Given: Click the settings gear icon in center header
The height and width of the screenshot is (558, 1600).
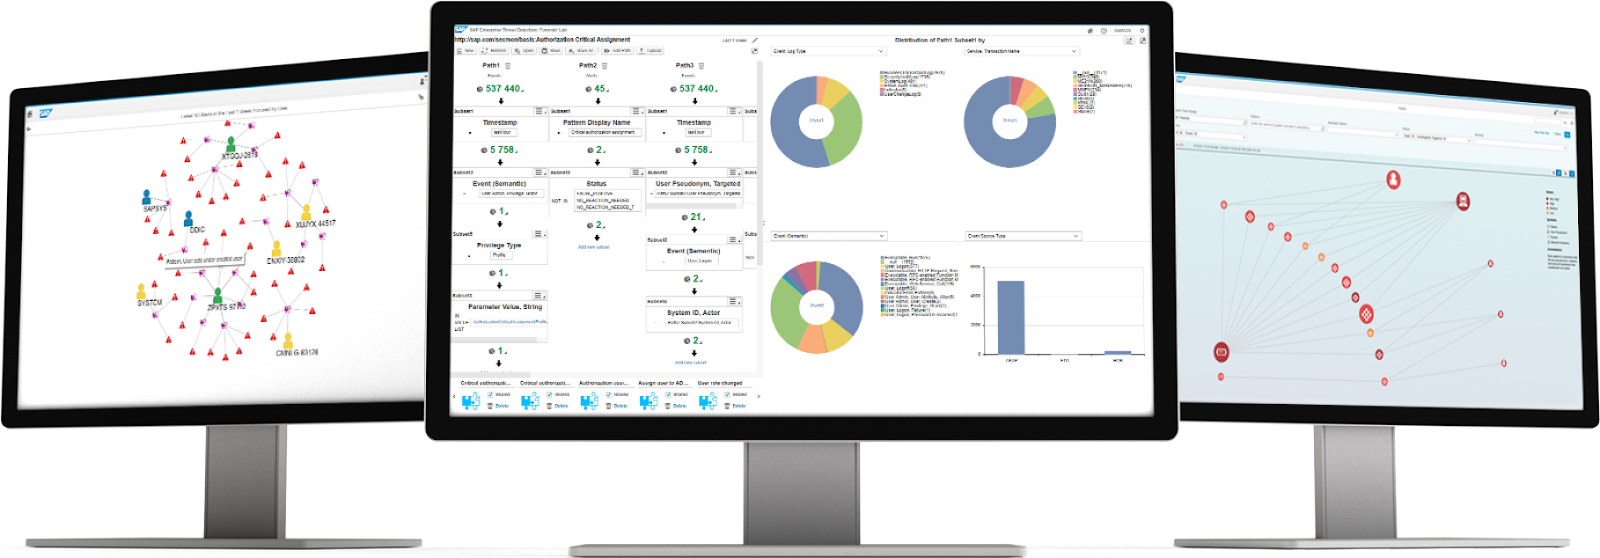Looking at the screenshot, I should pyautogui.click(x=1142, y=31).
